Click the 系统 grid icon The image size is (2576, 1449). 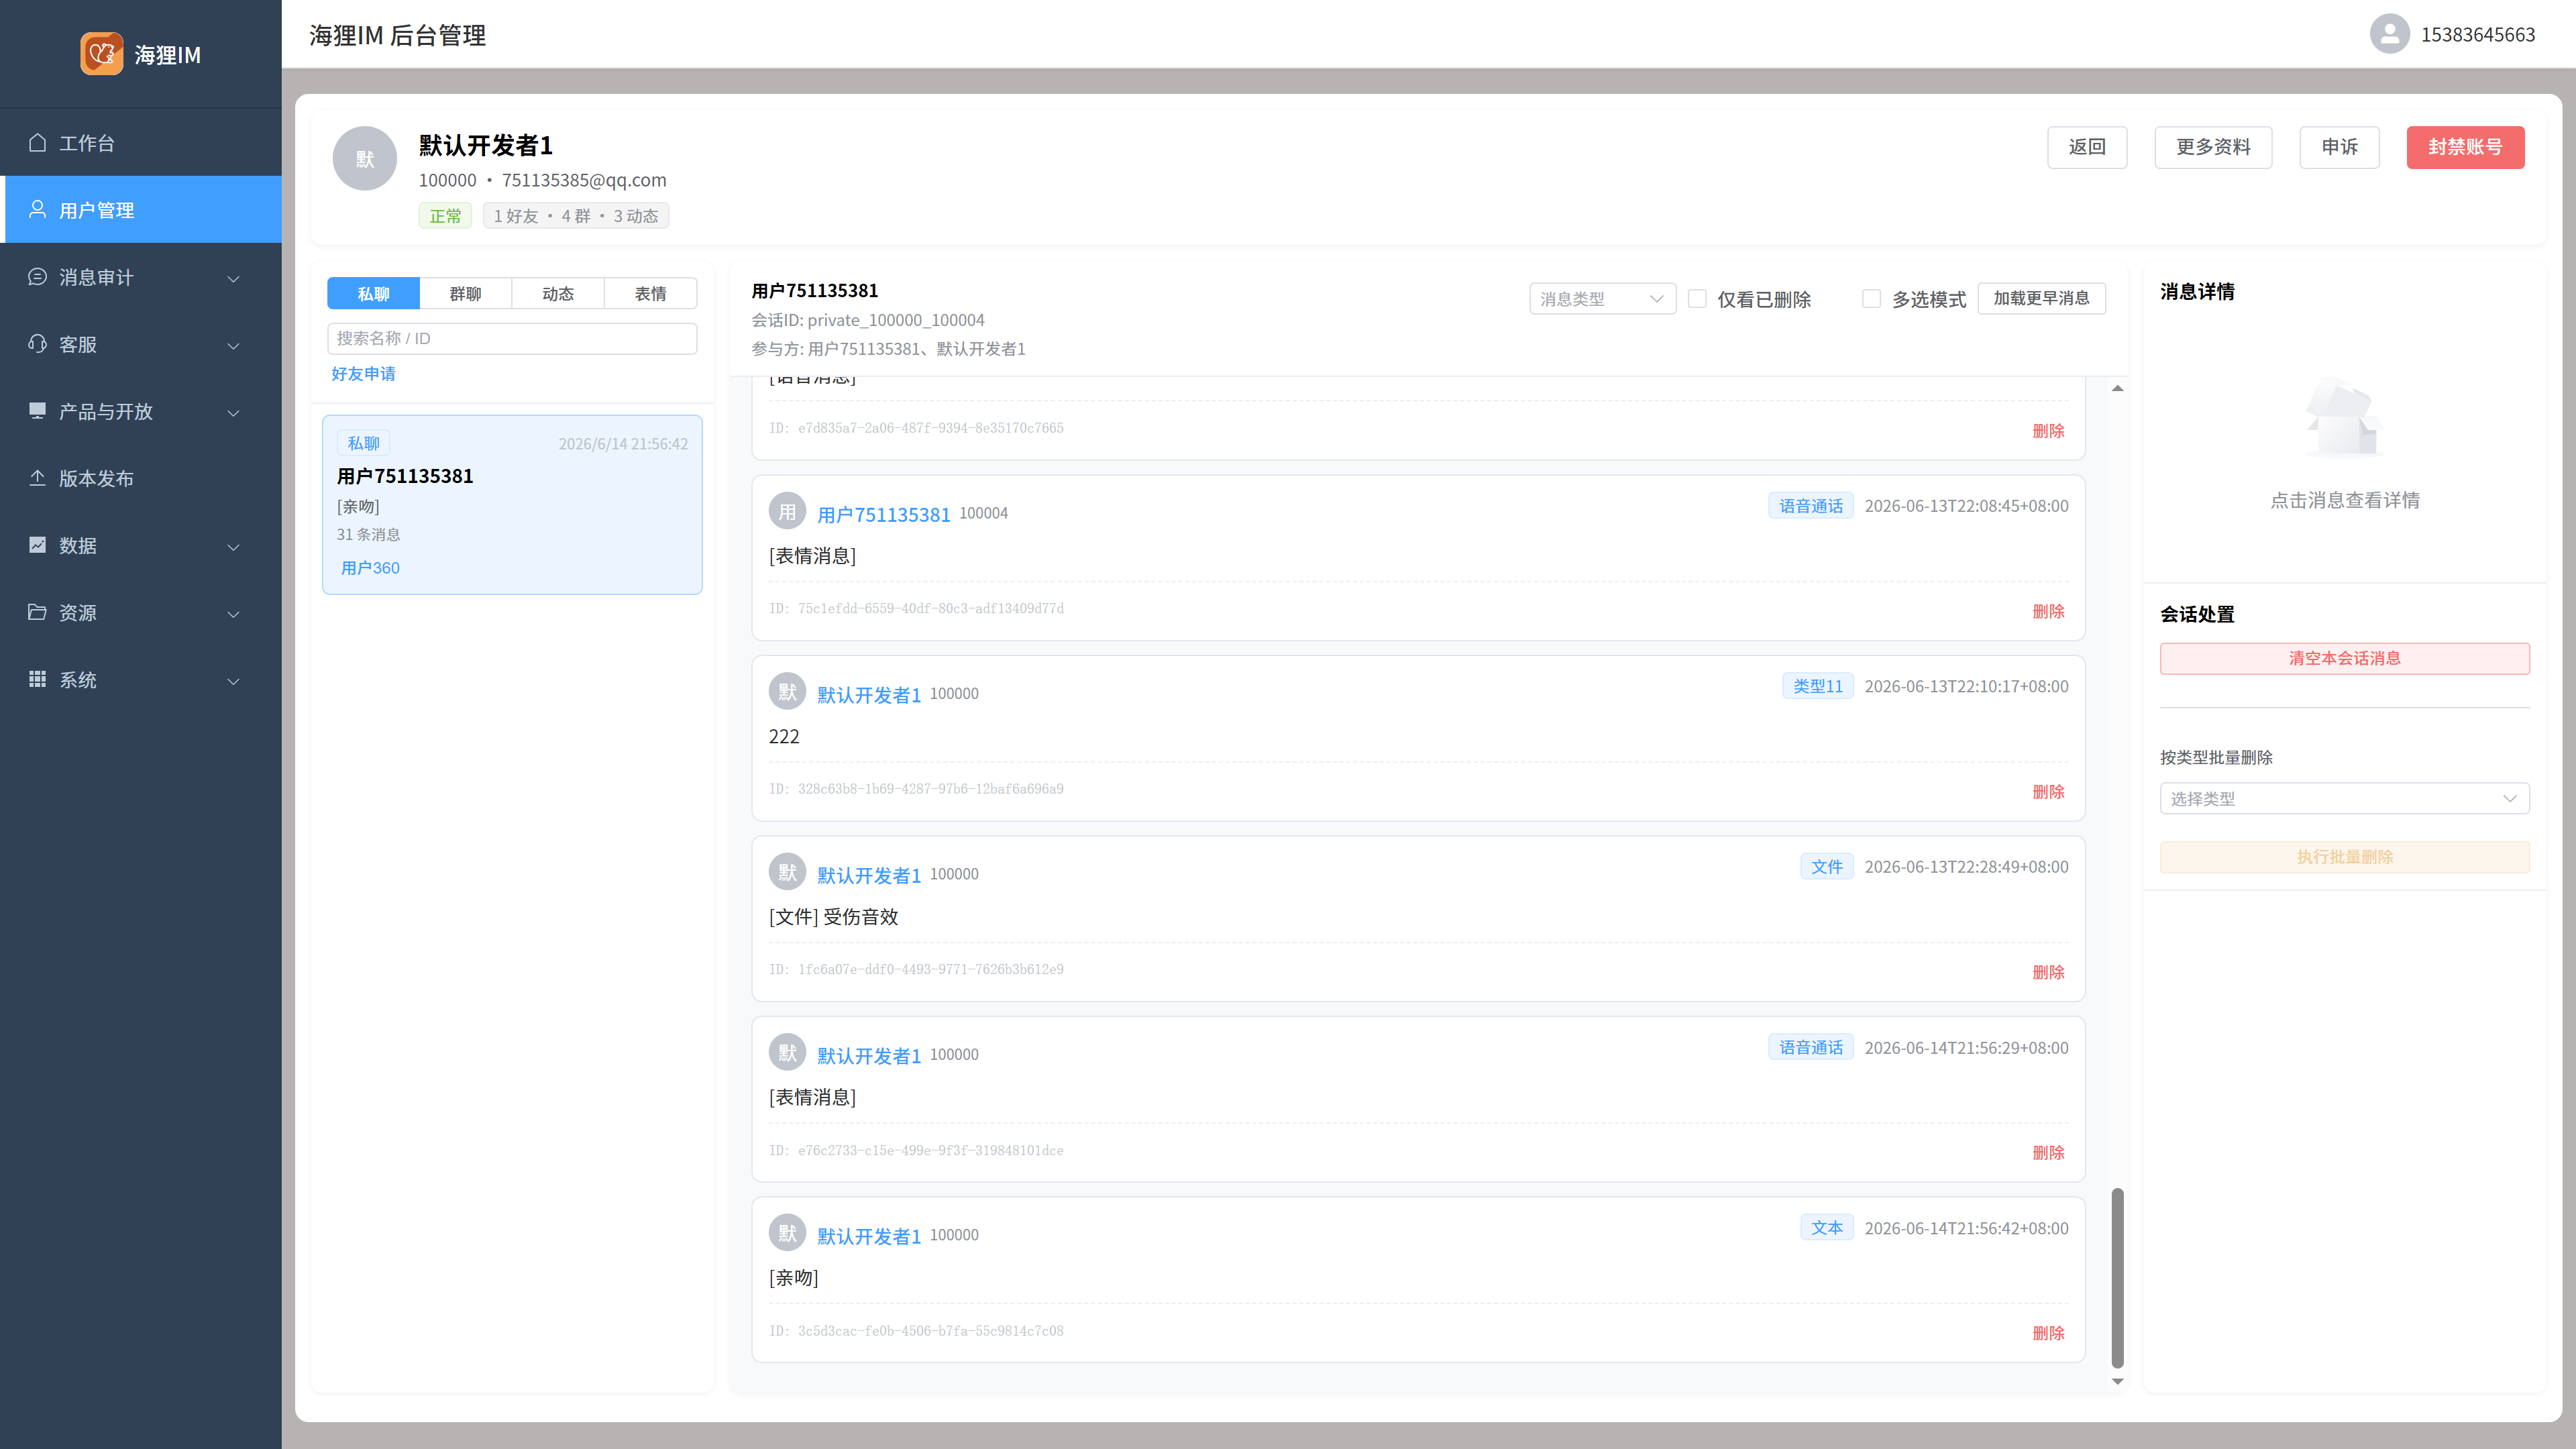37,678
